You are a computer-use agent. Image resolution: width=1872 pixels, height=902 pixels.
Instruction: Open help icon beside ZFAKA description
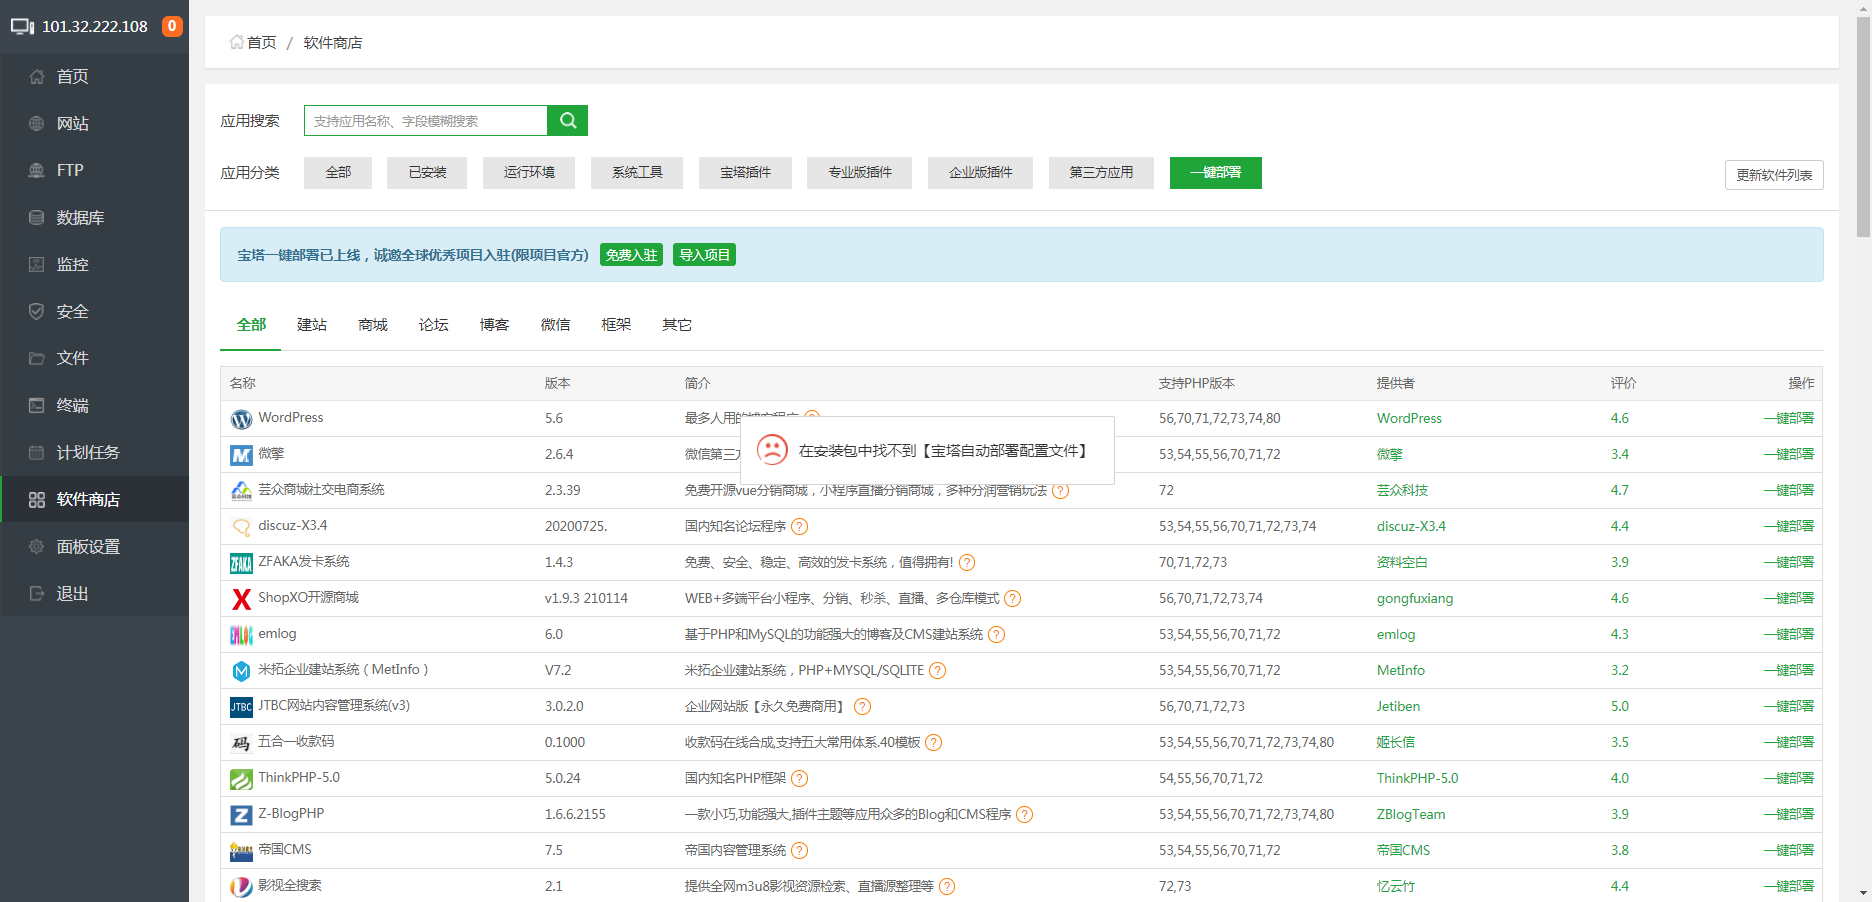click(967, 562)
